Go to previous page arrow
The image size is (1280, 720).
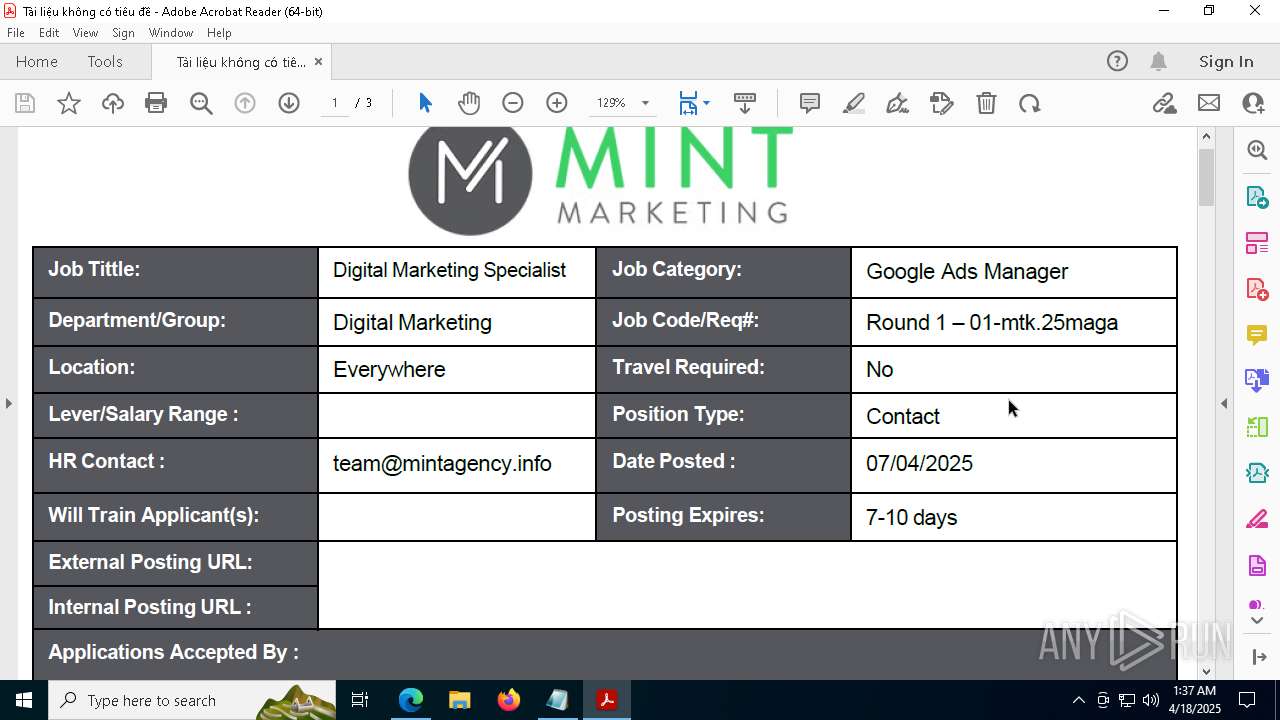click(245, 103)
